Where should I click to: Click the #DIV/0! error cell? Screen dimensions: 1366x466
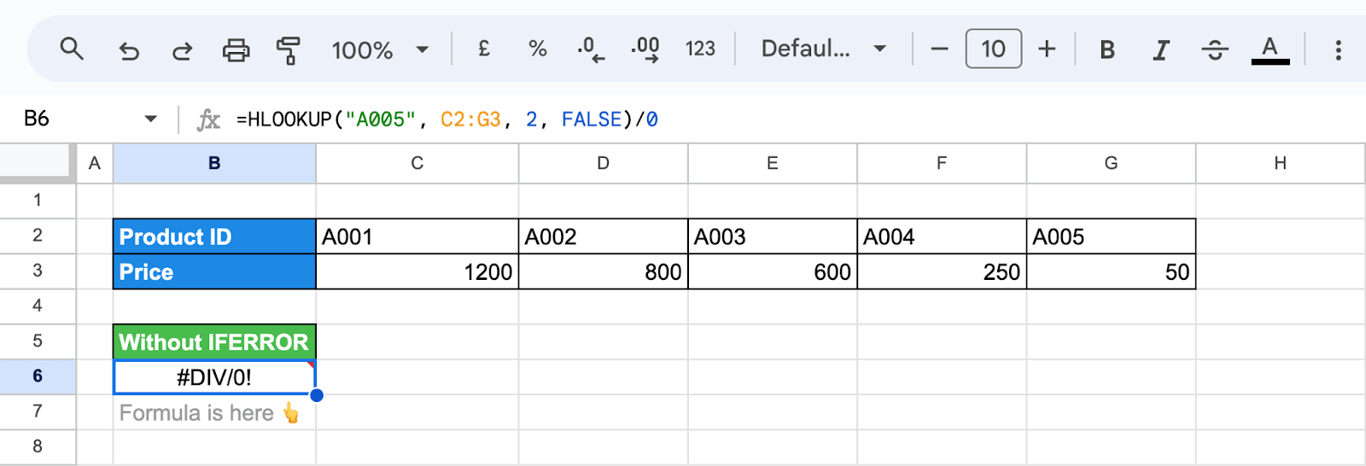tap(215, 377)
